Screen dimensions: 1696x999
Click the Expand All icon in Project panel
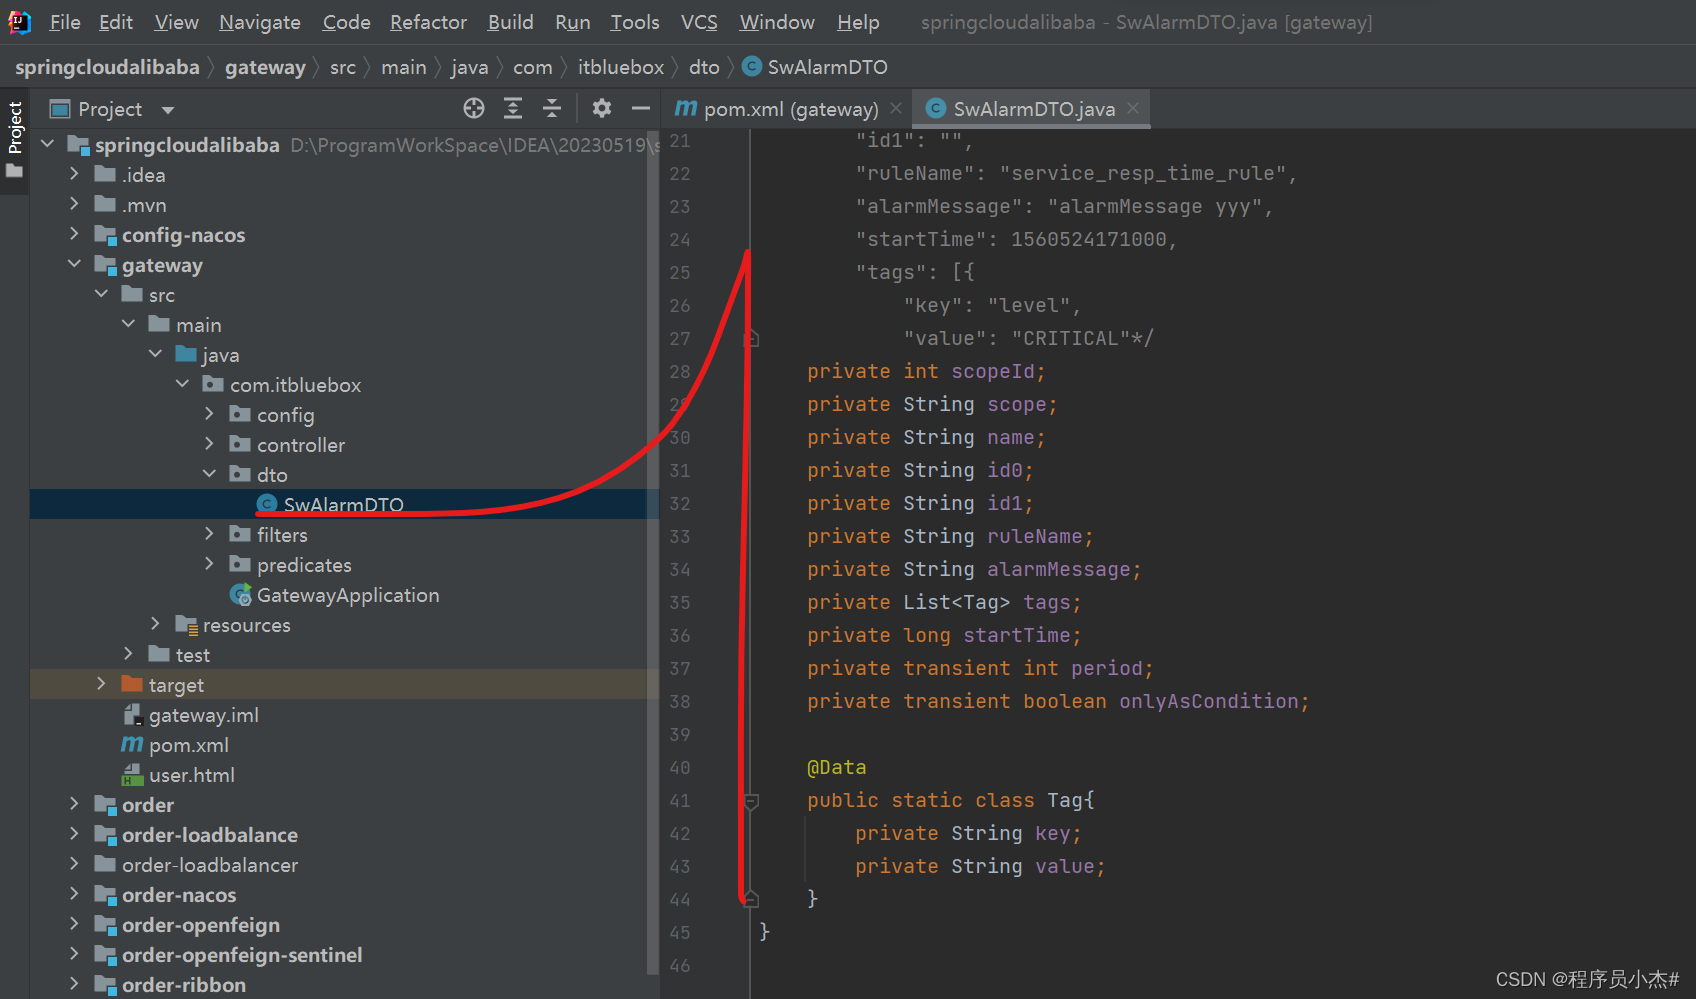(x=513, y=108)
